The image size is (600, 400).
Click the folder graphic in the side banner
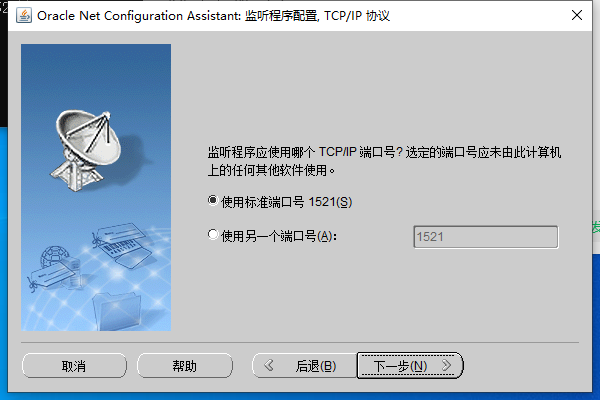[x=117, y=311]
